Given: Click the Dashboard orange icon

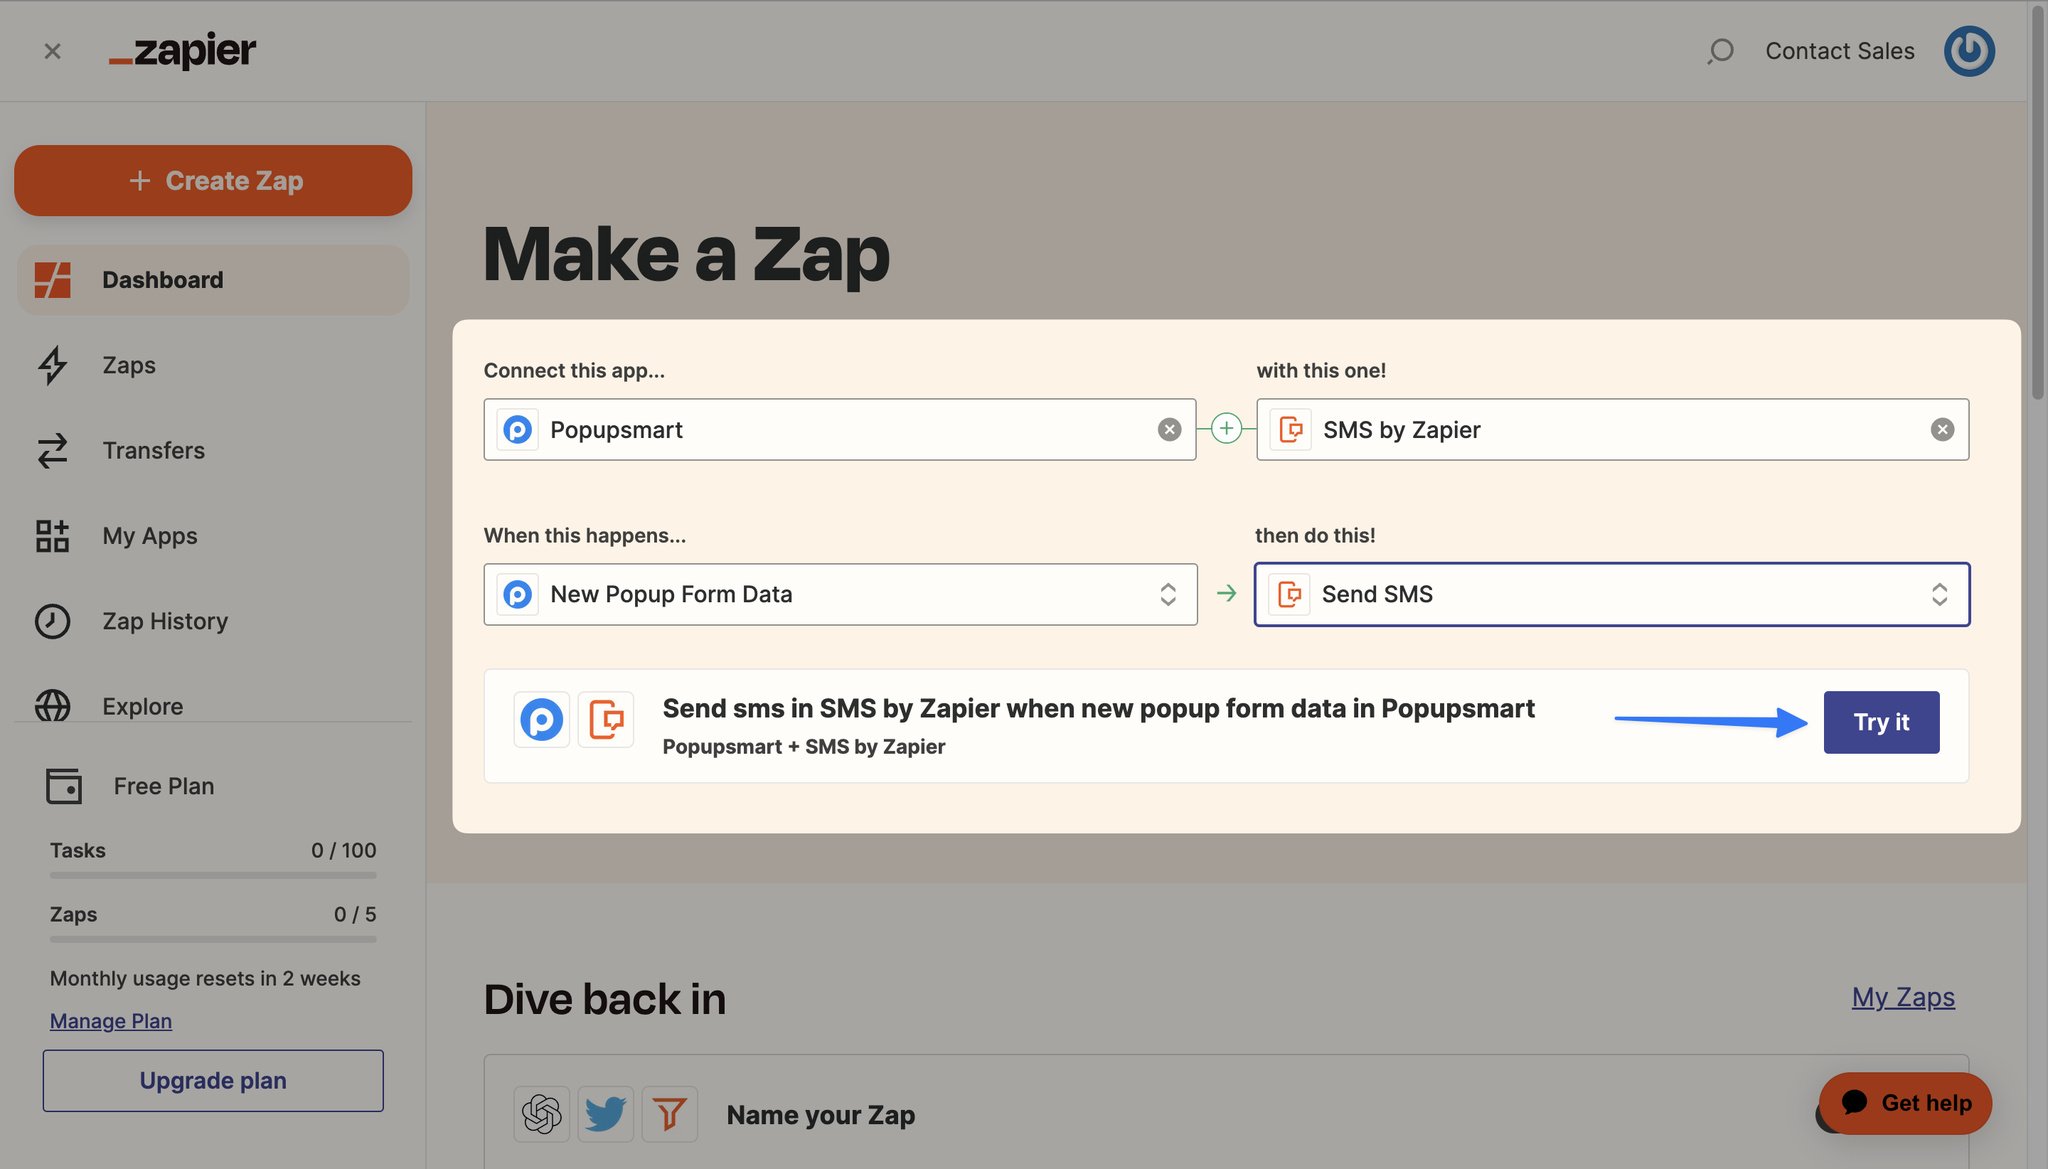Looking at the screenshot, I should pyautogui.click(x=53, y=280).
